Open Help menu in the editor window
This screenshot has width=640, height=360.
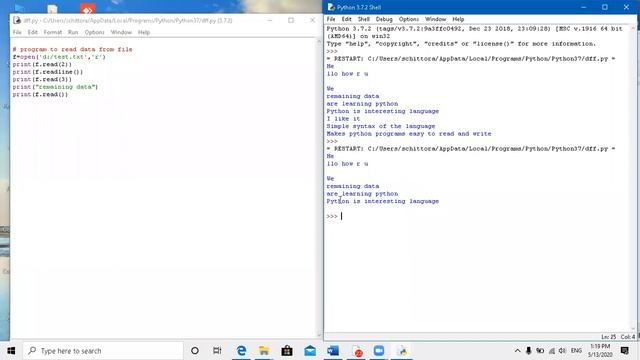[x=144, y=32]
